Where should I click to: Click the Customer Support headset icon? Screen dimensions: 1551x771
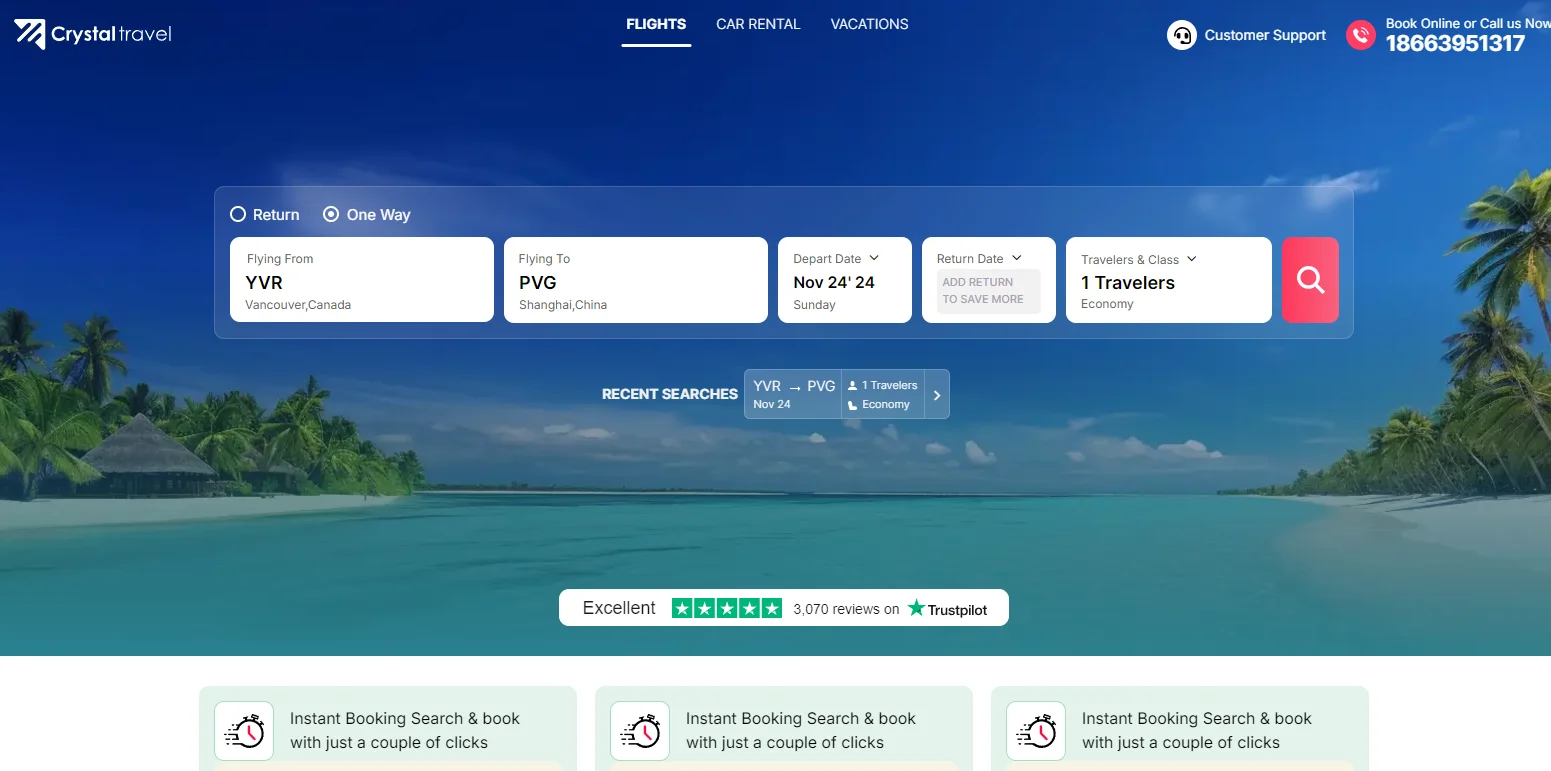click(x=1181, y=36)
